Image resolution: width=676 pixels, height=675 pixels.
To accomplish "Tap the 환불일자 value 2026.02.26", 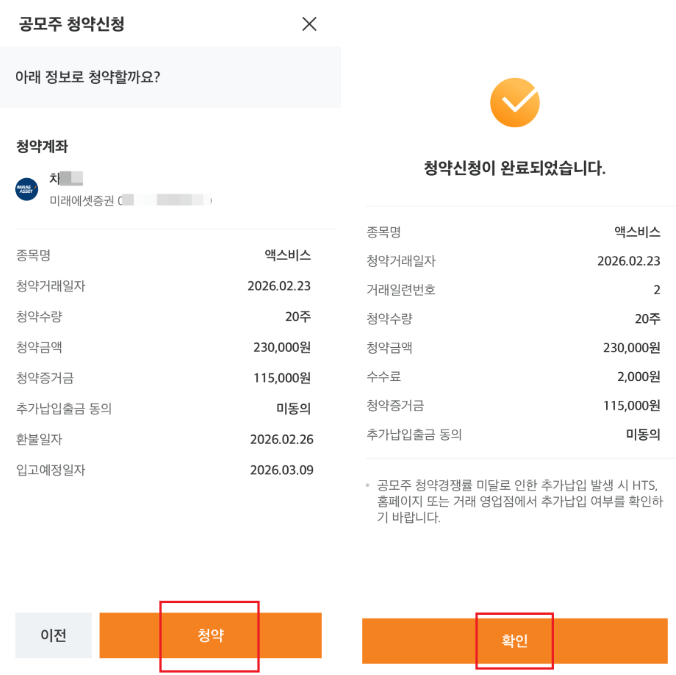I will (x=282, y=439).
